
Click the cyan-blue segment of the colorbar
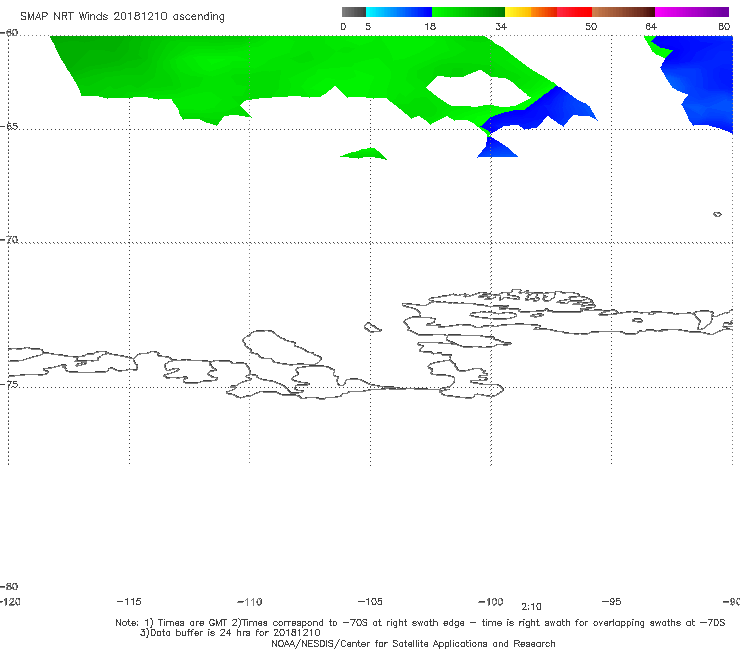[x=399, y=12]
